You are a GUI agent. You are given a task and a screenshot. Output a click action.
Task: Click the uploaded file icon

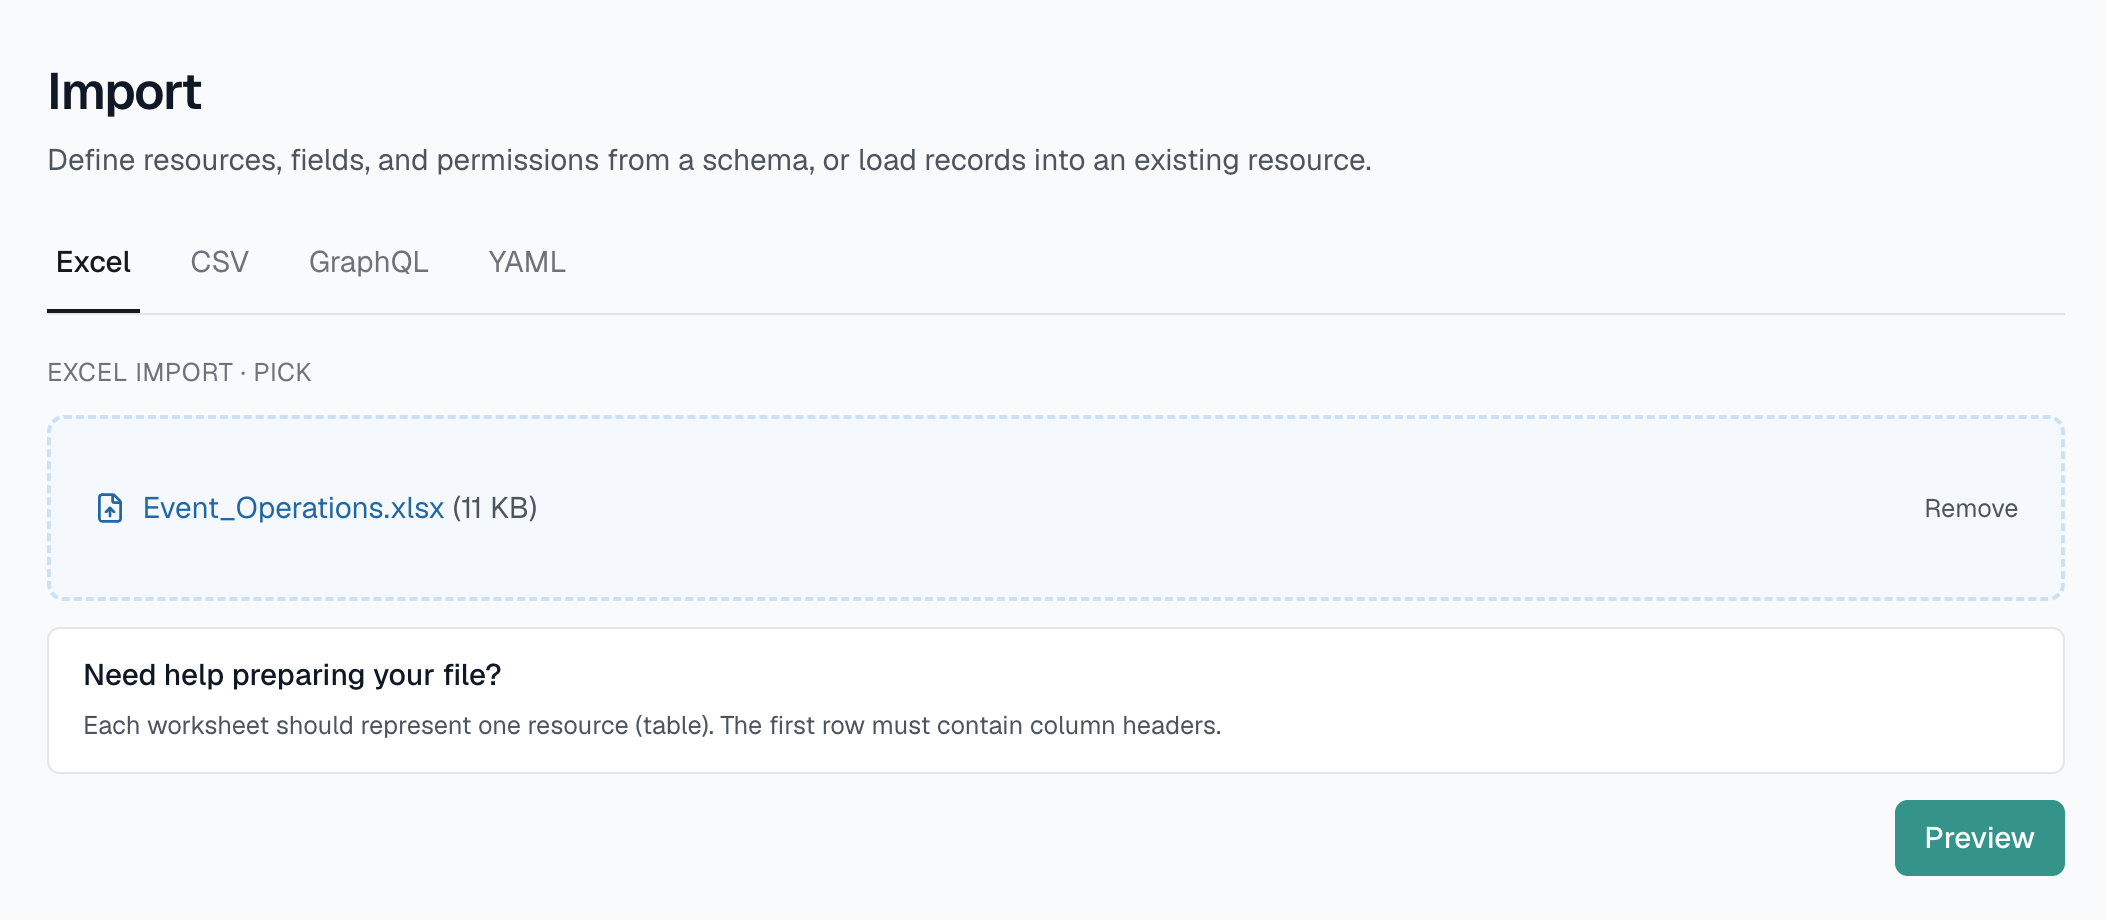110,508
